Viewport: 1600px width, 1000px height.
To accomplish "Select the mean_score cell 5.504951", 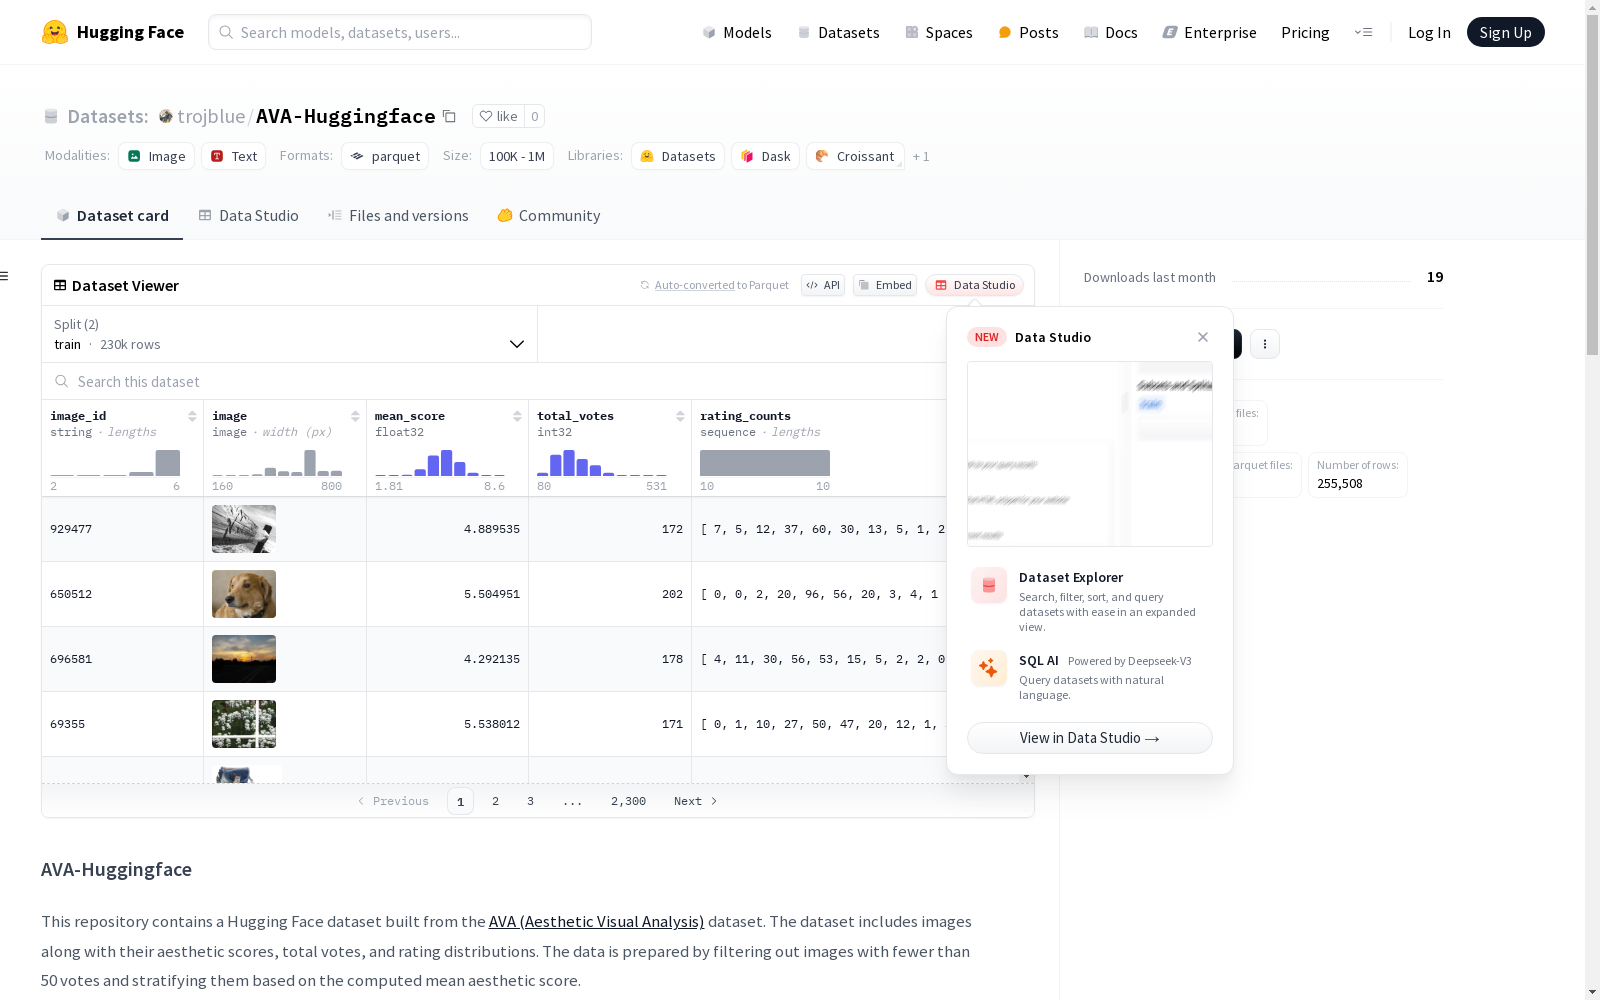I will [447, 594].
